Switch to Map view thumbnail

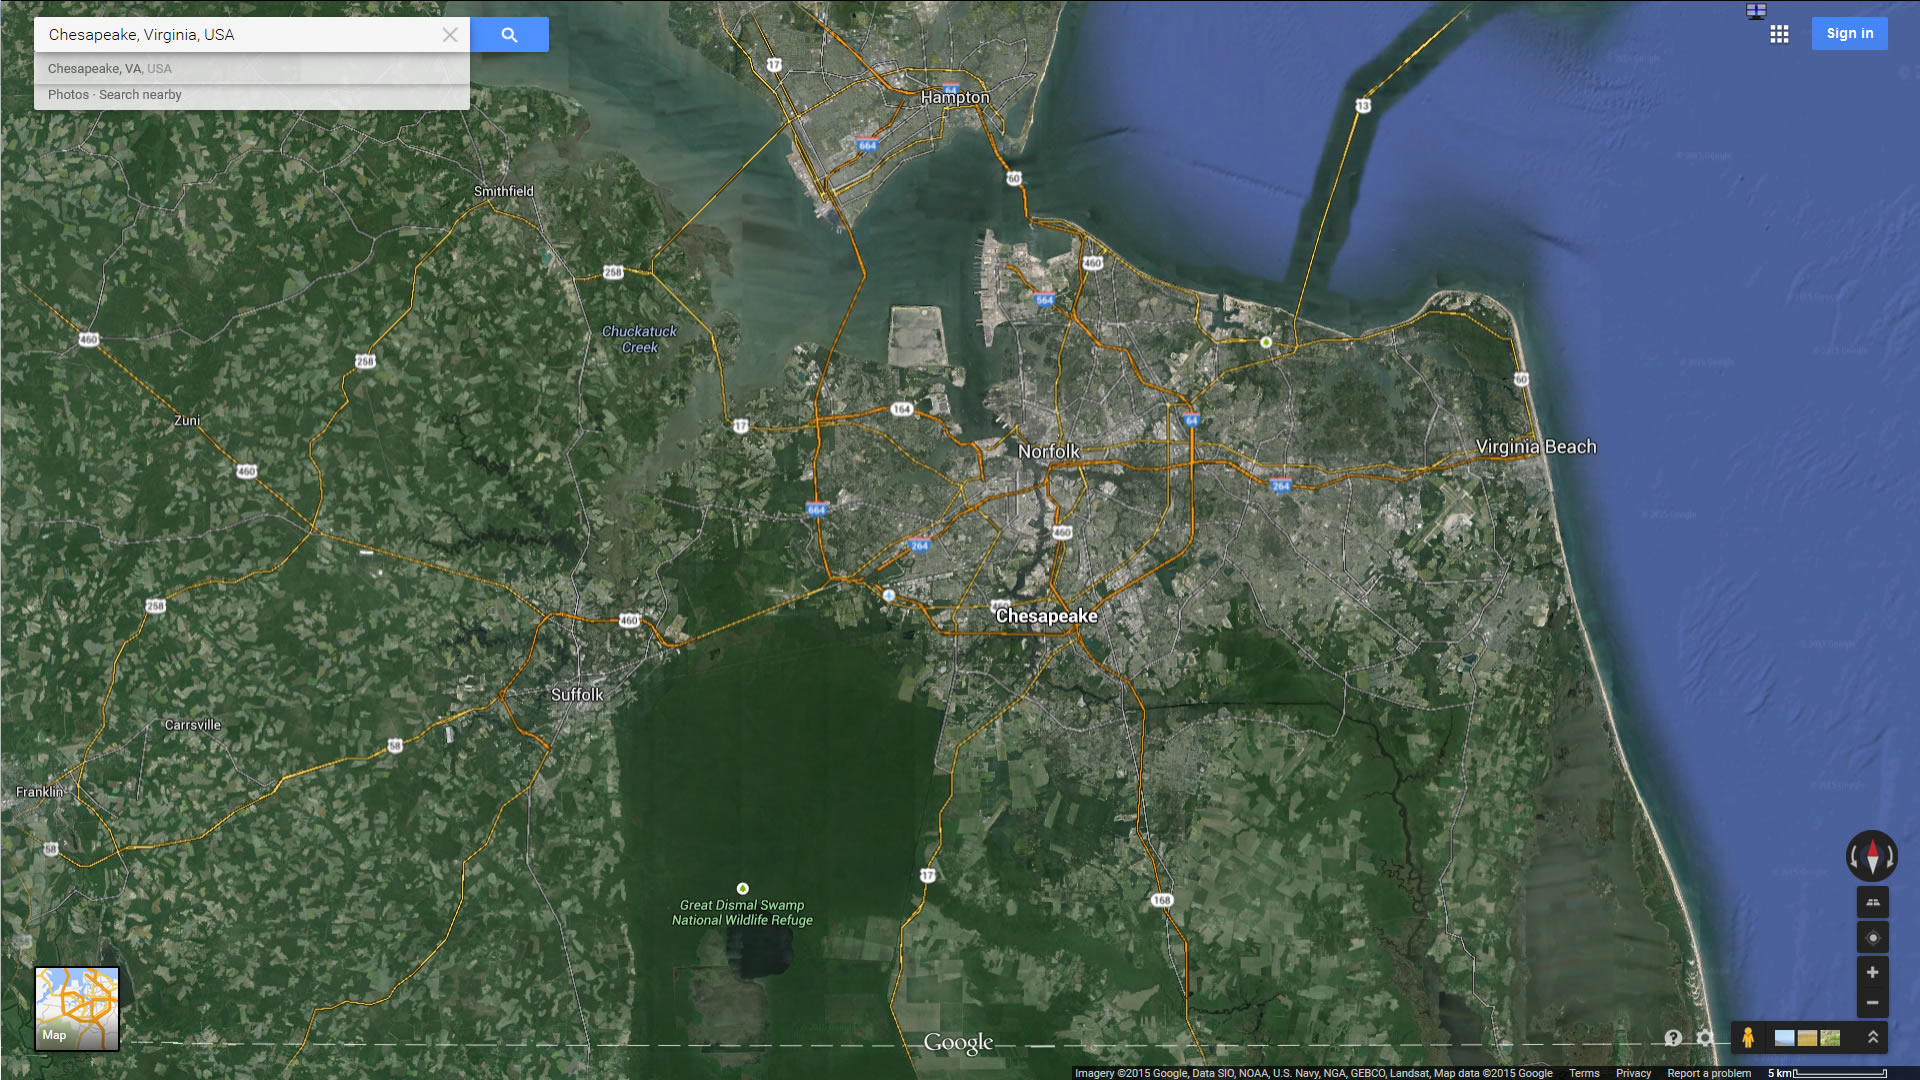pos(77,1008)
